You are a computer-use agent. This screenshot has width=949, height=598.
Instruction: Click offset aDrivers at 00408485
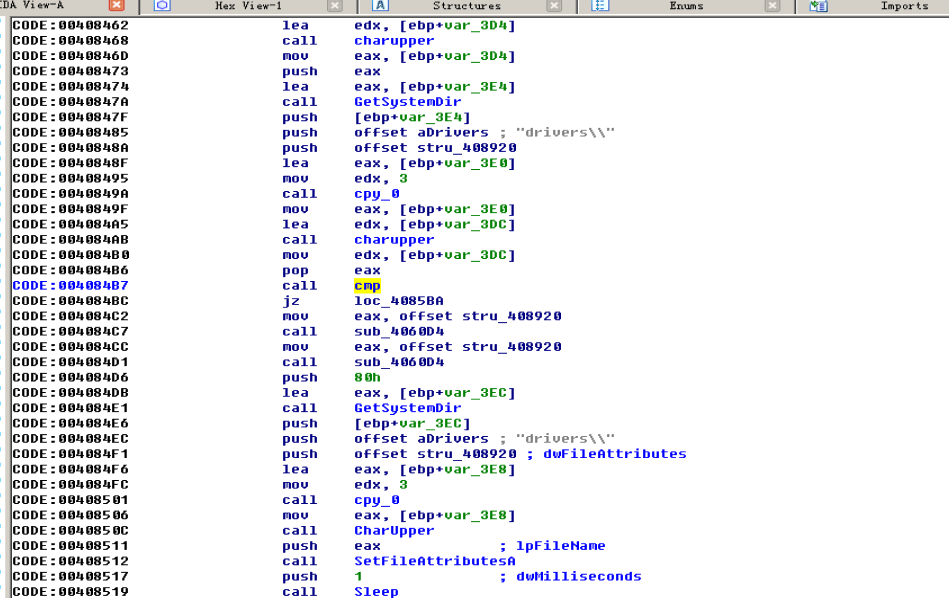(421, 133)
